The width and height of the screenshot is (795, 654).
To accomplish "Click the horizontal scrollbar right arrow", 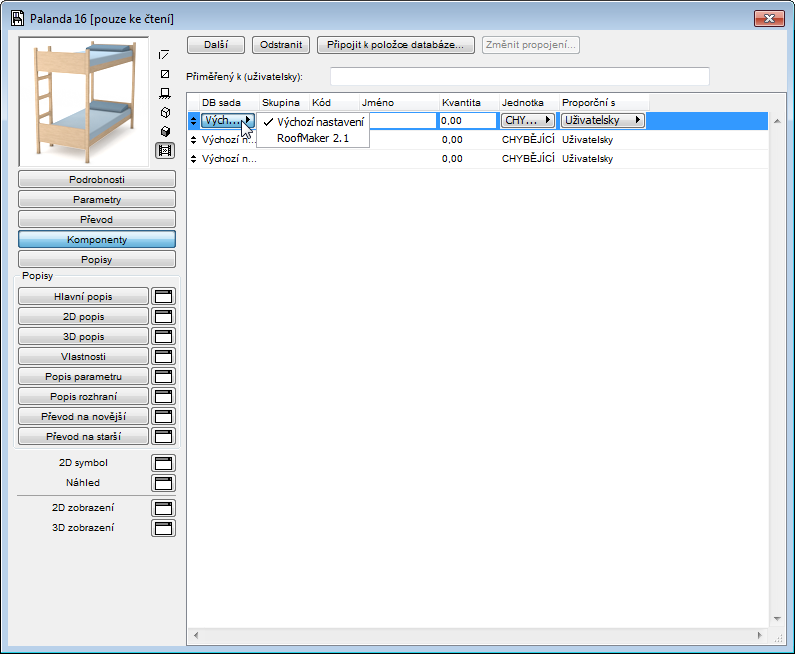I will point(760,635).
